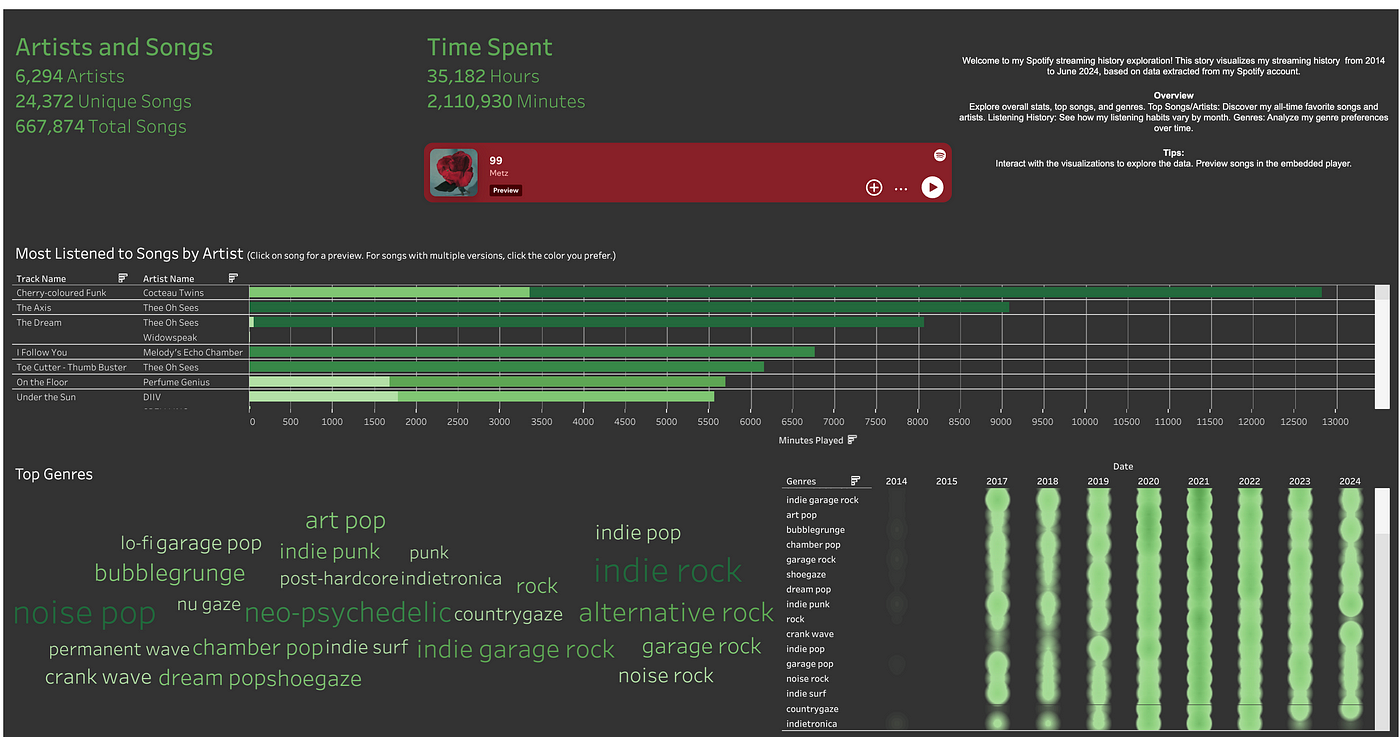1400x737 pixels.
Task: Select the I Follow You track label
Action: point(42,352)
